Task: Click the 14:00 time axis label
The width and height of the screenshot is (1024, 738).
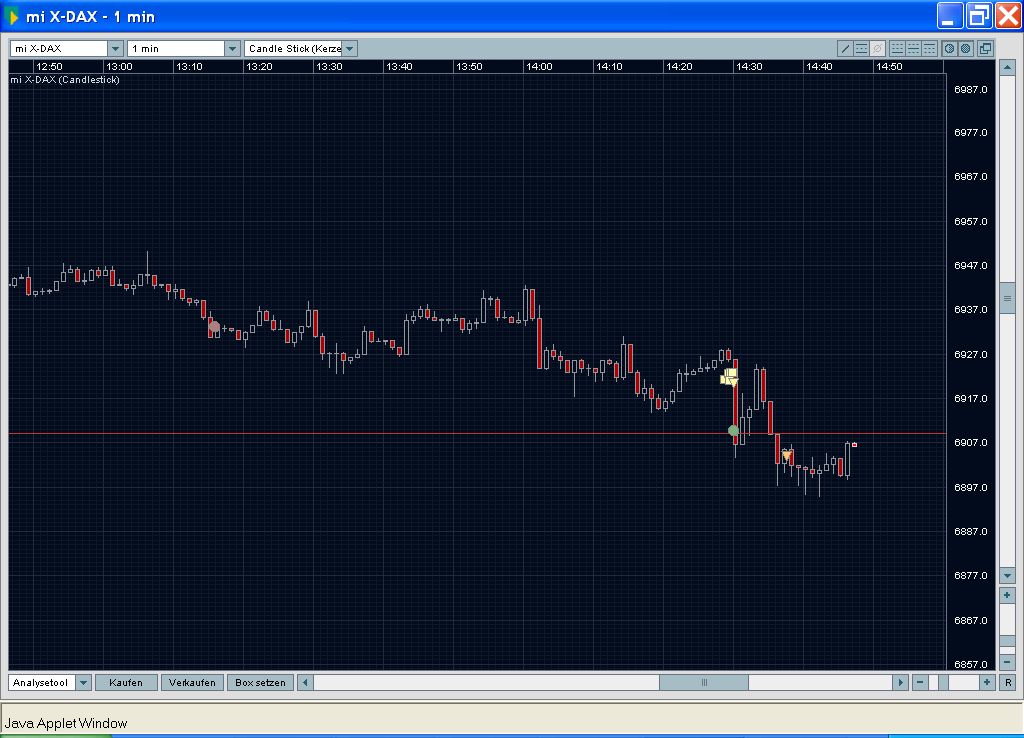Action: (539, 67)
